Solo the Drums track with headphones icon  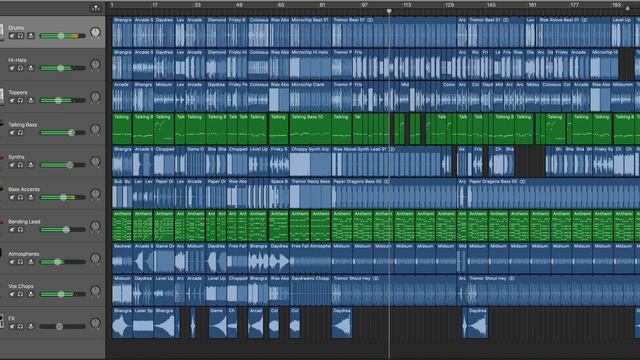point(20,36)
